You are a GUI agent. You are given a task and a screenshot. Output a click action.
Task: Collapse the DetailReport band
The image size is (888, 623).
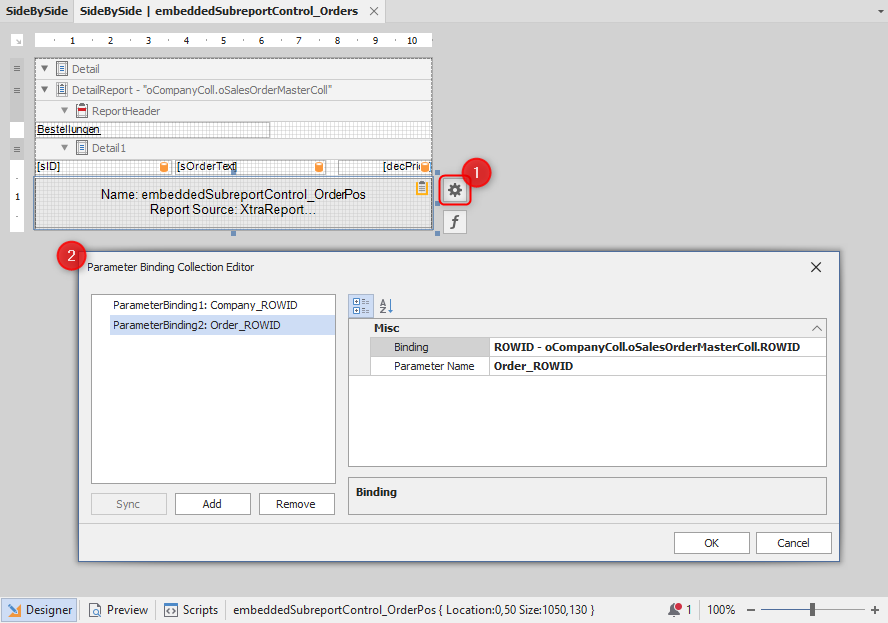pos(45,89)
